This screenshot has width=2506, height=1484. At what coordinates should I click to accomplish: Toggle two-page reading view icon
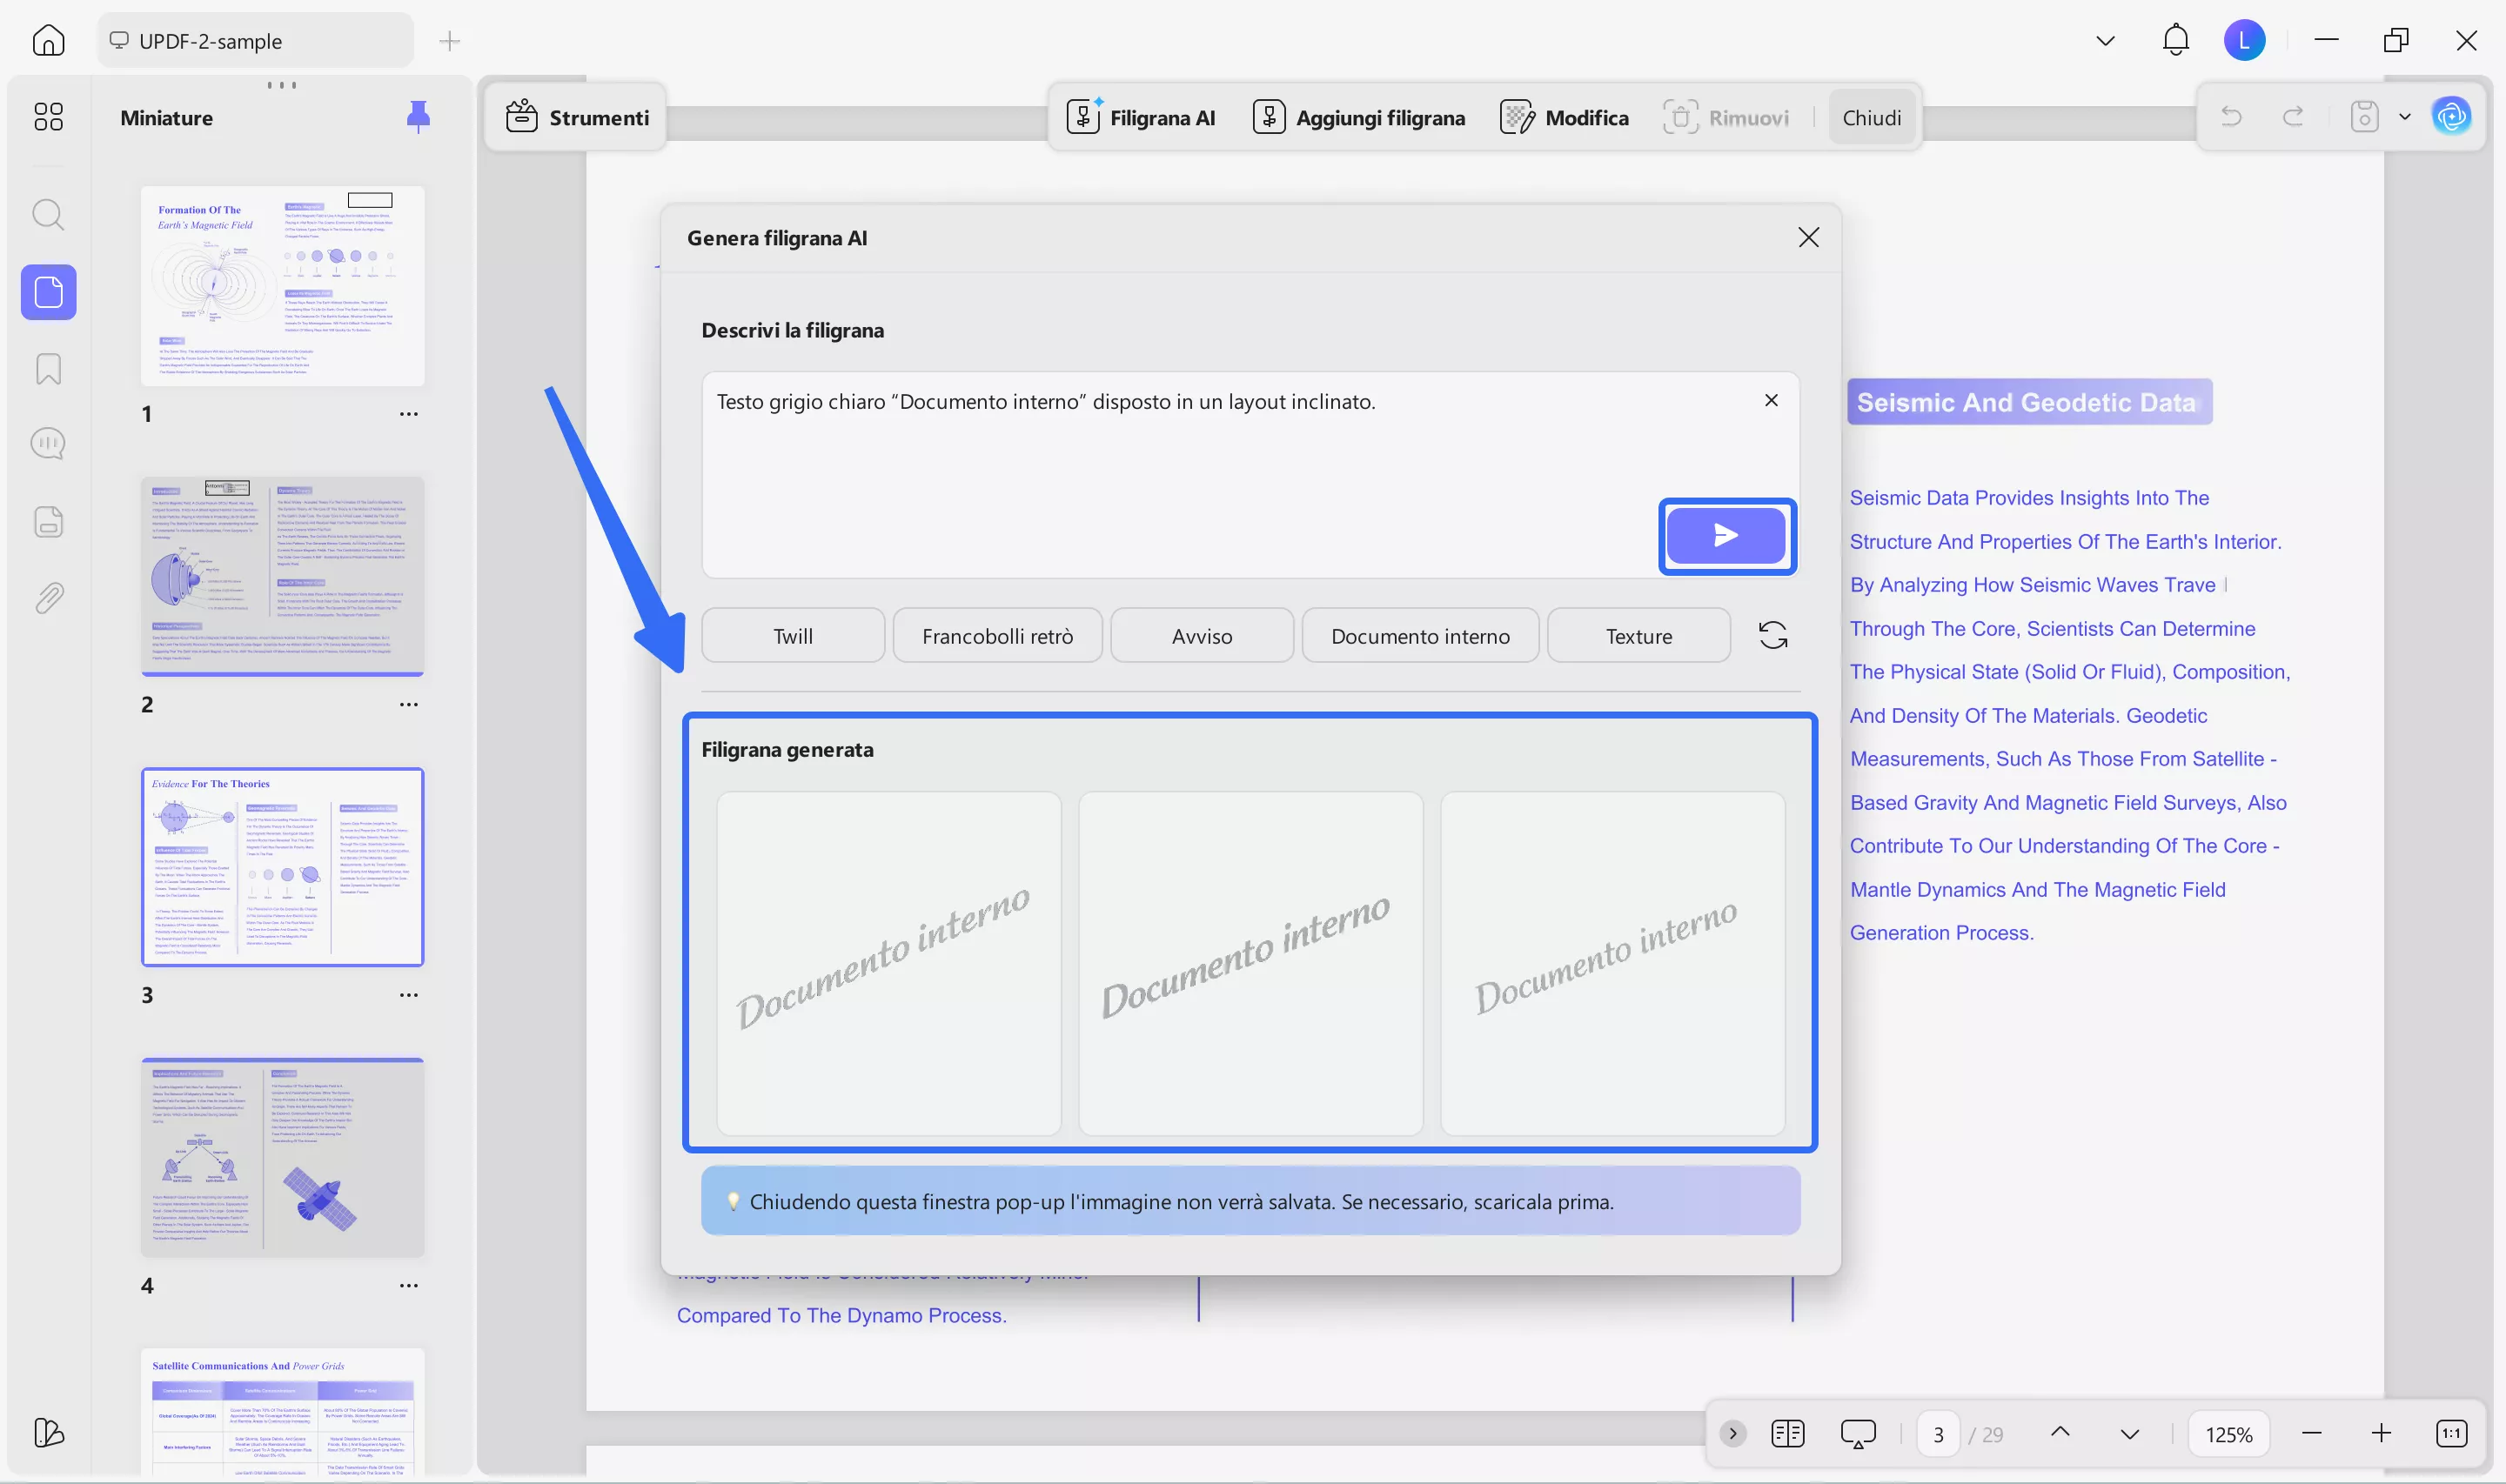pos(1786,1433)
